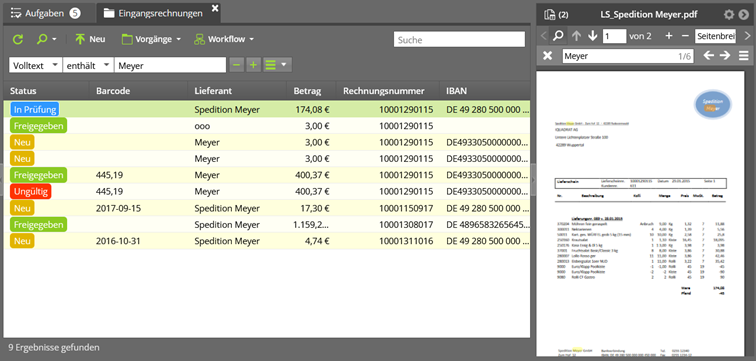The image size is (756, 361).
Task: Show further PDF toolbar items right chevron
Action: click(x=748, y=36)
